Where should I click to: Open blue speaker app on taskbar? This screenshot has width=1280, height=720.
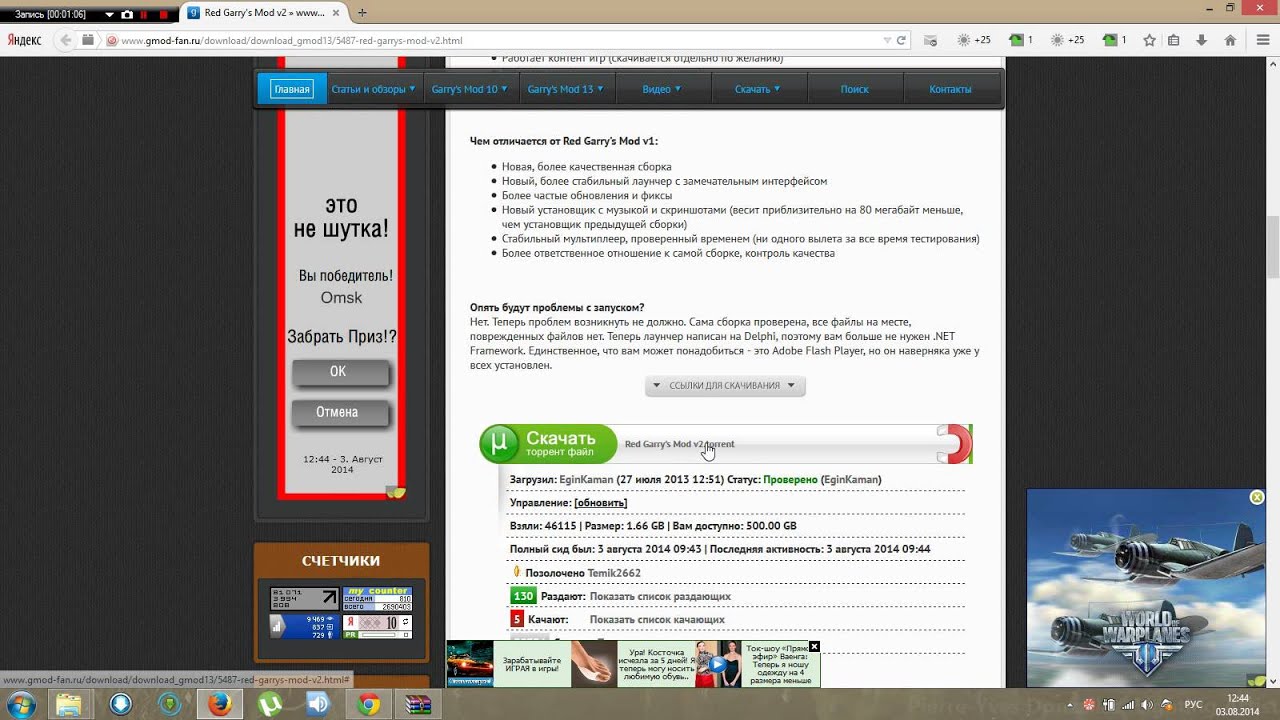[x=319, y=704]
